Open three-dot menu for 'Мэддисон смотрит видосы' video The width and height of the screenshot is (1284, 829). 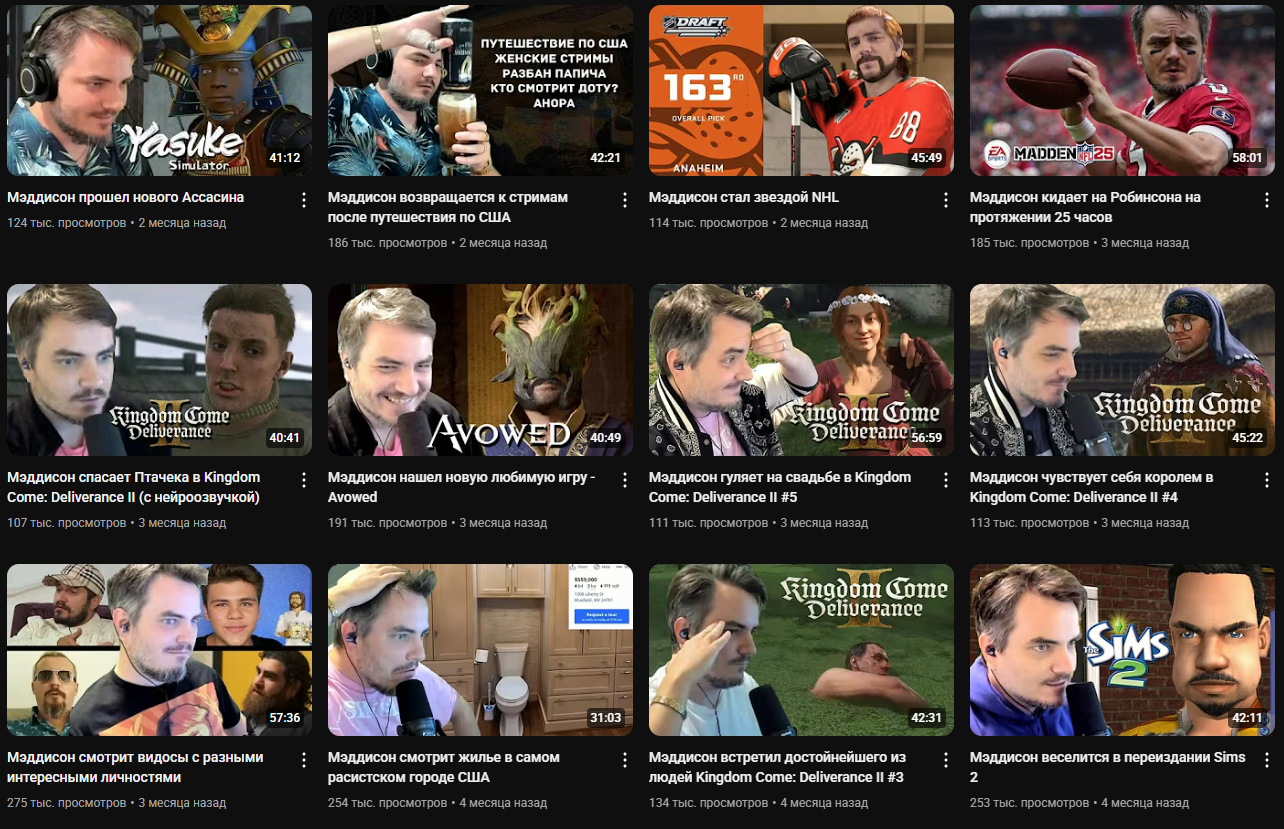click(304, 760)
